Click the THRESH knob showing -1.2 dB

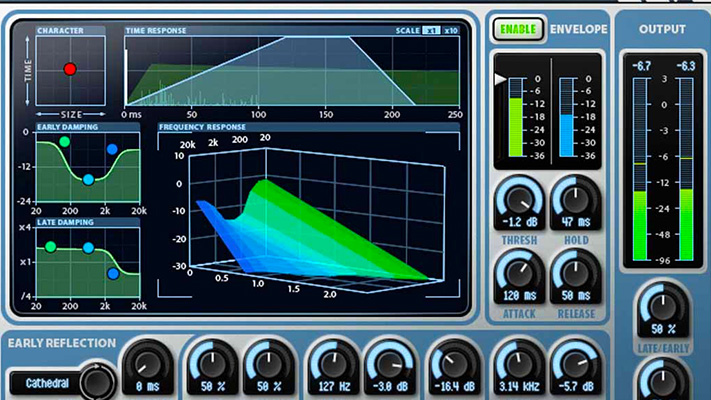pyautogui.click(x=517, y=198)
